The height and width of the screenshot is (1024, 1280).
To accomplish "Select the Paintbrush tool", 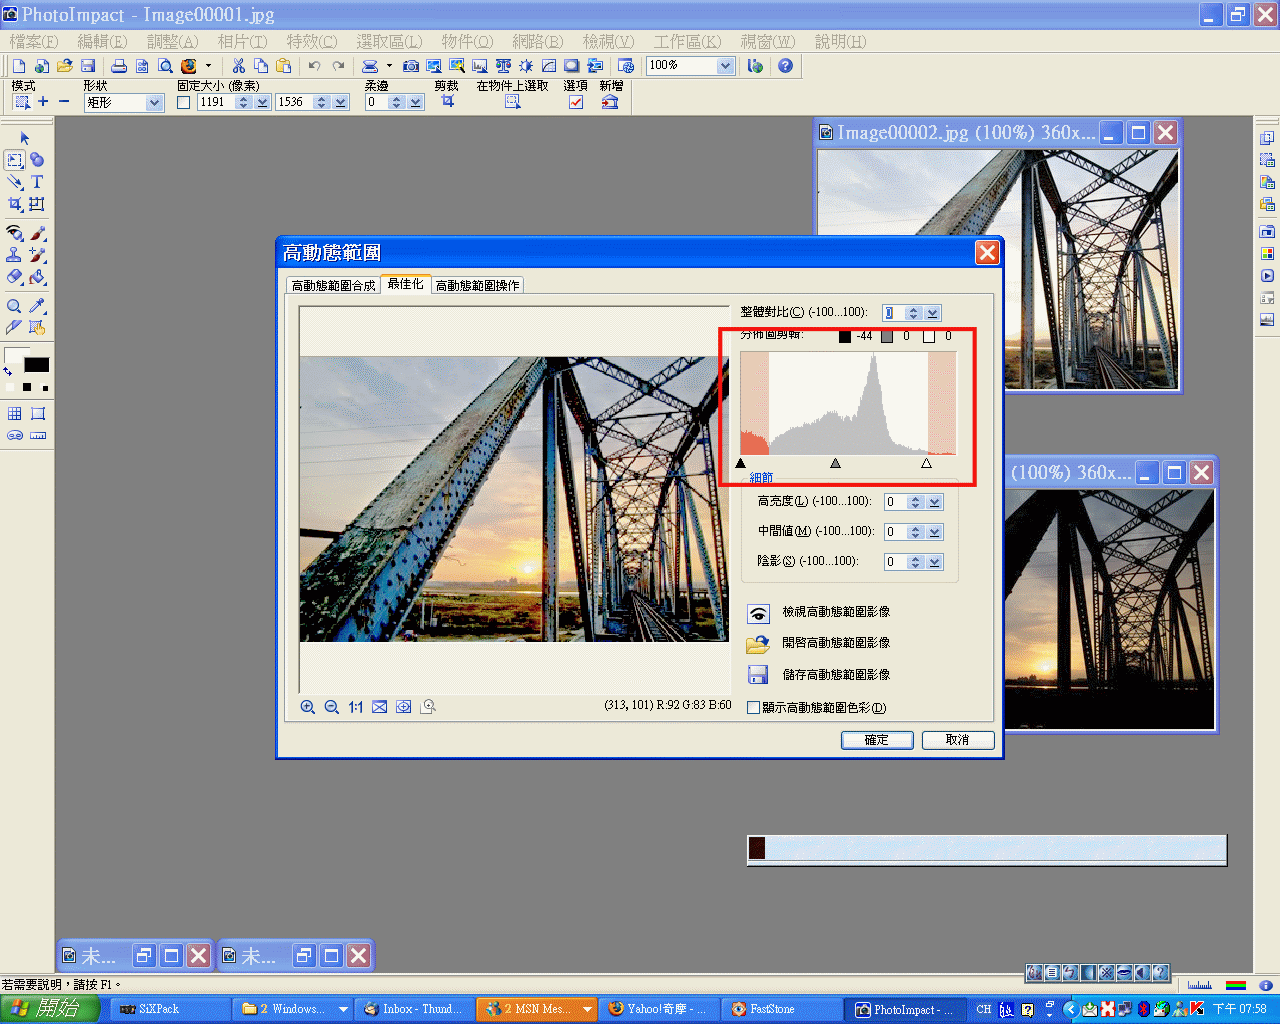I will tap(37, 233).
